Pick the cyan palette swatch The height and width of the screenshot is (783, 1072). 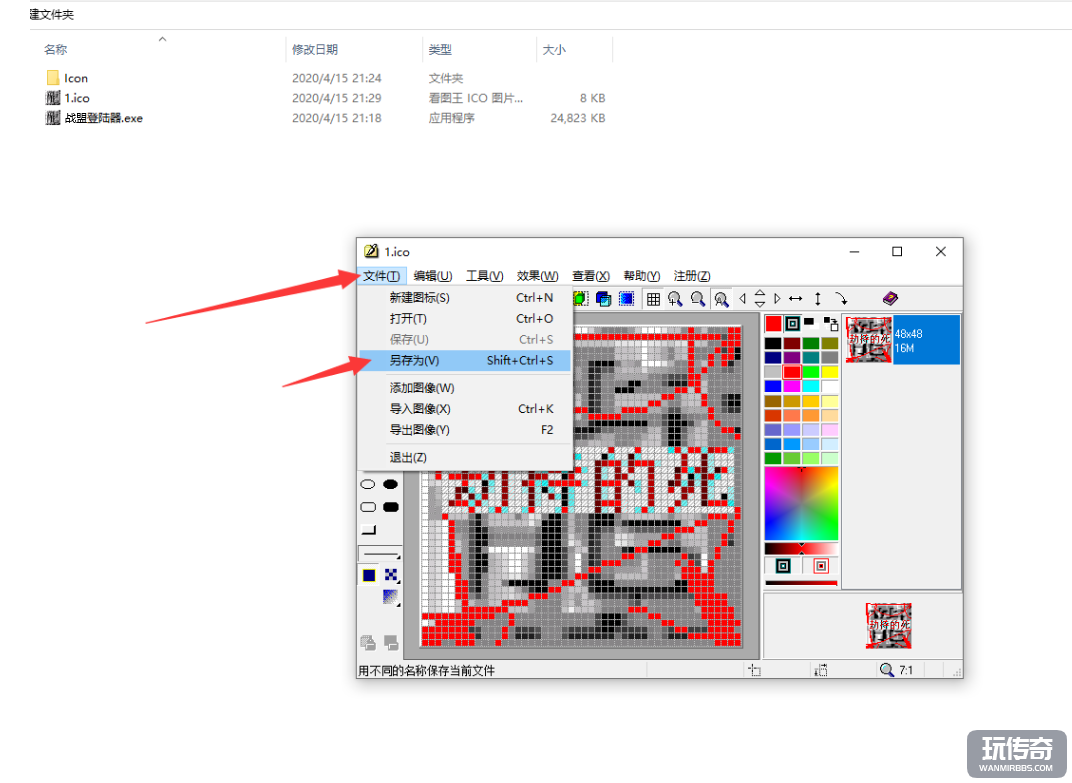coord(811,386)
